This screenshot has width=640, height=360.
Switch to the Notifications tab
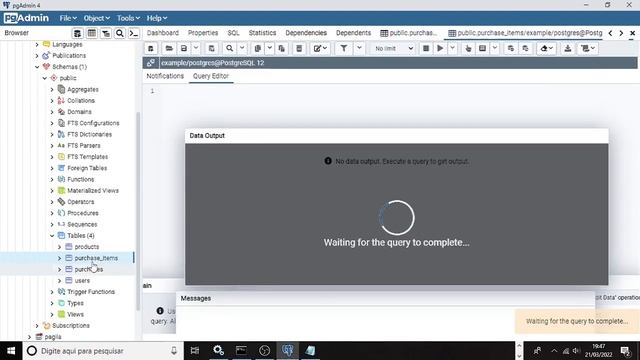pyautogui.click(x=165, y=76)
